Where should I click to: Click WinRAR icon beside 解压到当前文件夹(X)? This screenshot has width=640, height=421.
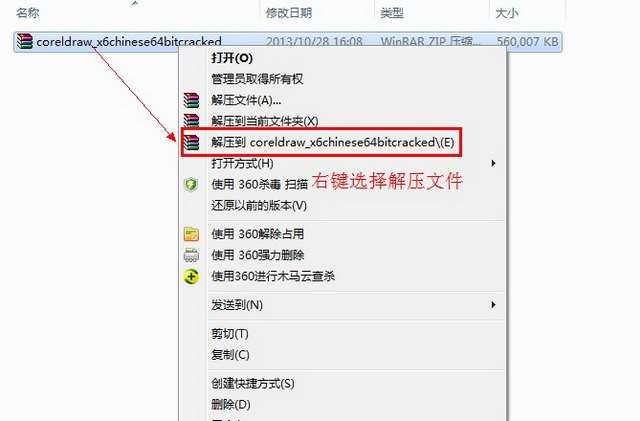(x=191, y=121)
